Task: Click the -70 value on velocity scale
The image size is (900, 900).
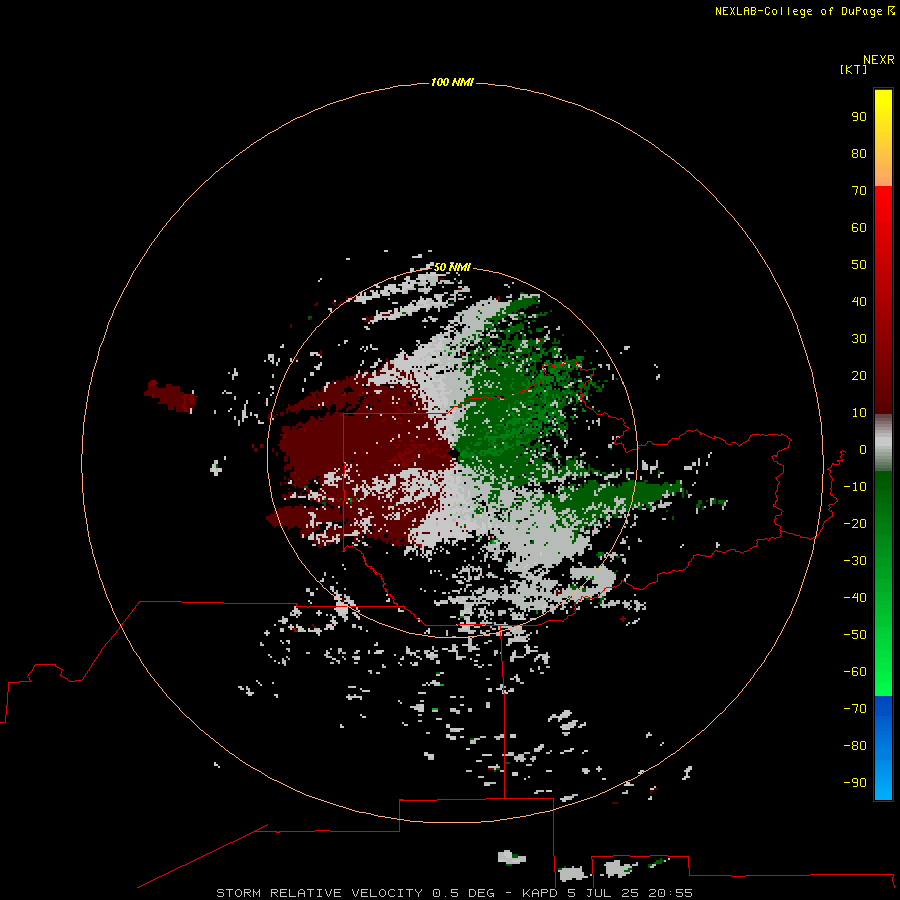Action: 855,708
